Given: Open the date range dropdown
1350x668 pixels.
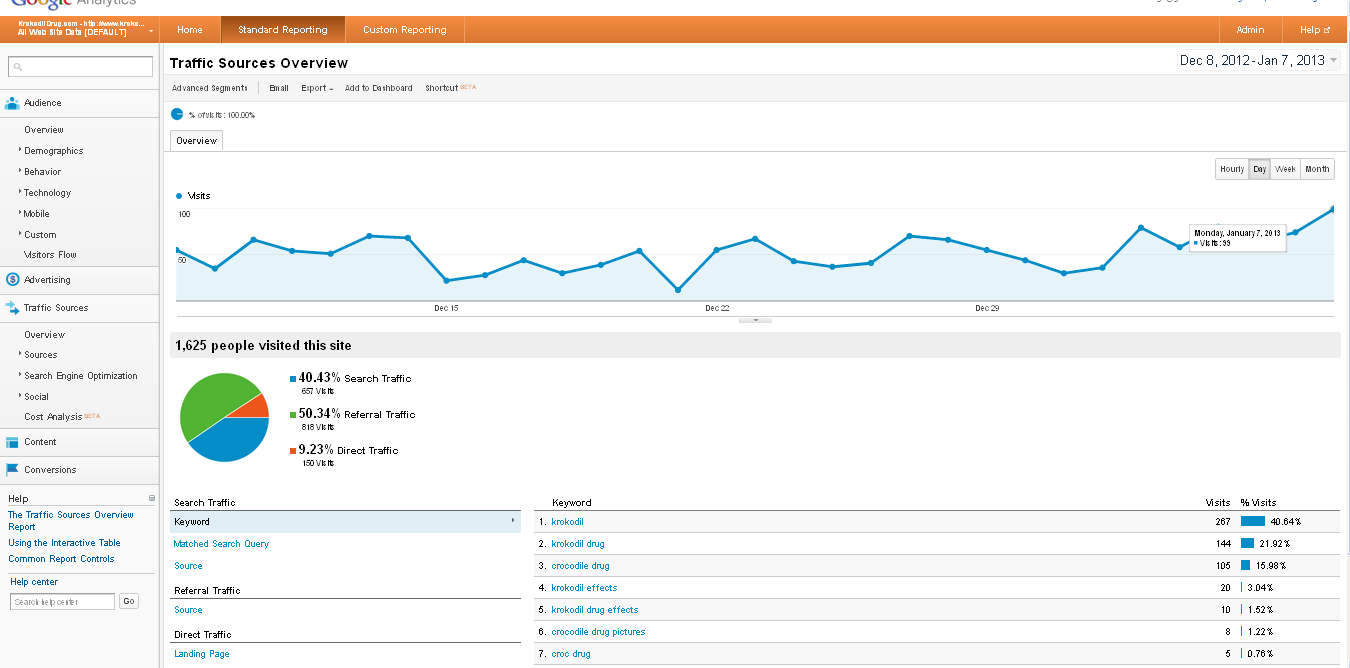Looking at the screenshot, I should [1259, 61].
